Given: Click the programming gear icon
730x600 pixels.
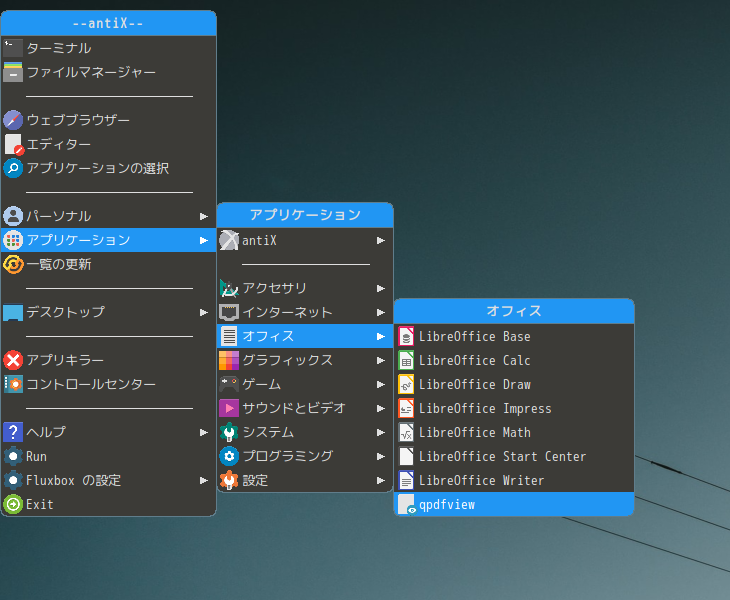Looking at the screenshot, I should (229, 456).
